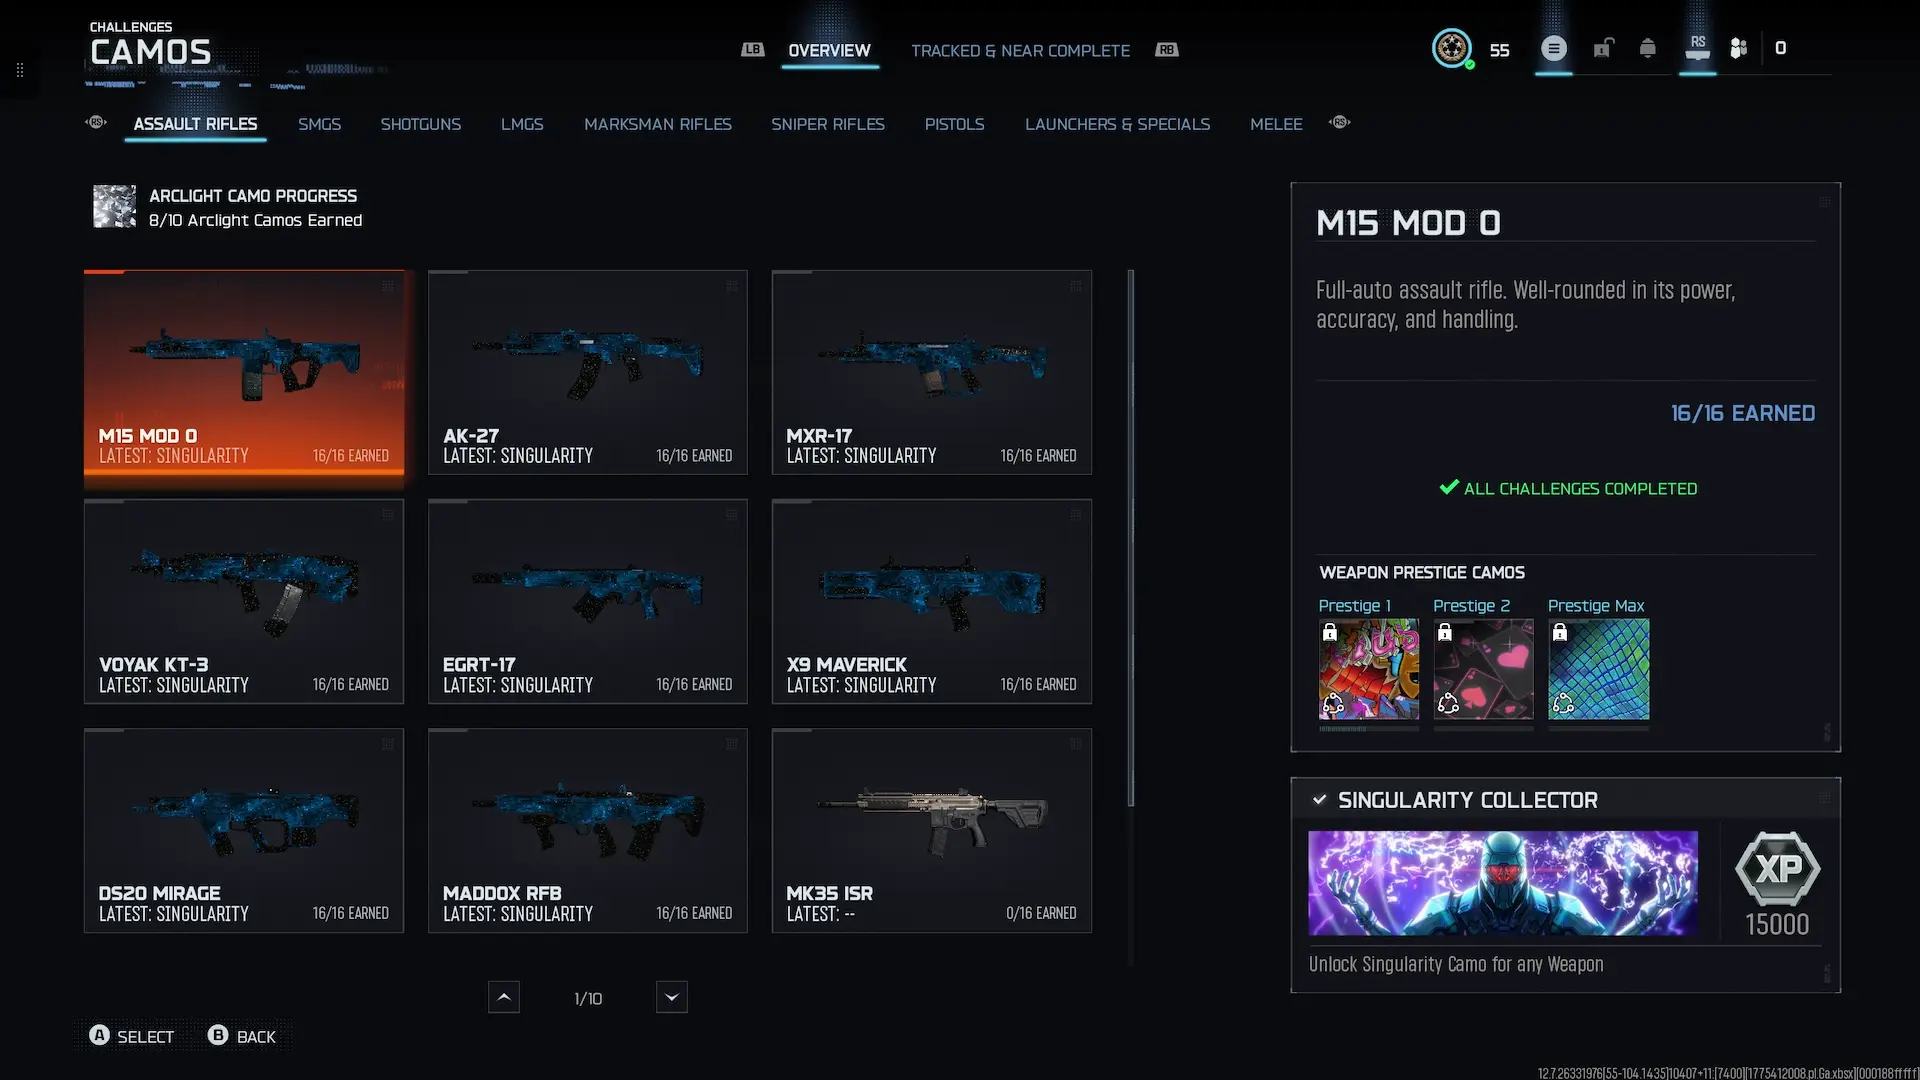
Task: Go to previous page with up chevron
Action: point(504,997)
